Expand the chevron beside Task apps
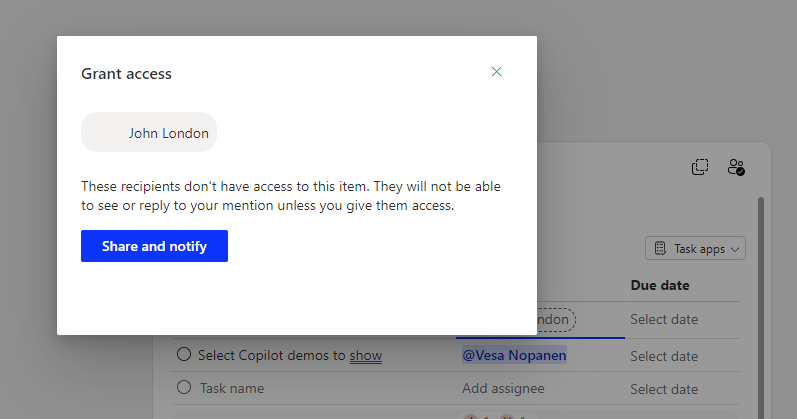797x419 pixels. (x=736, y=249)
